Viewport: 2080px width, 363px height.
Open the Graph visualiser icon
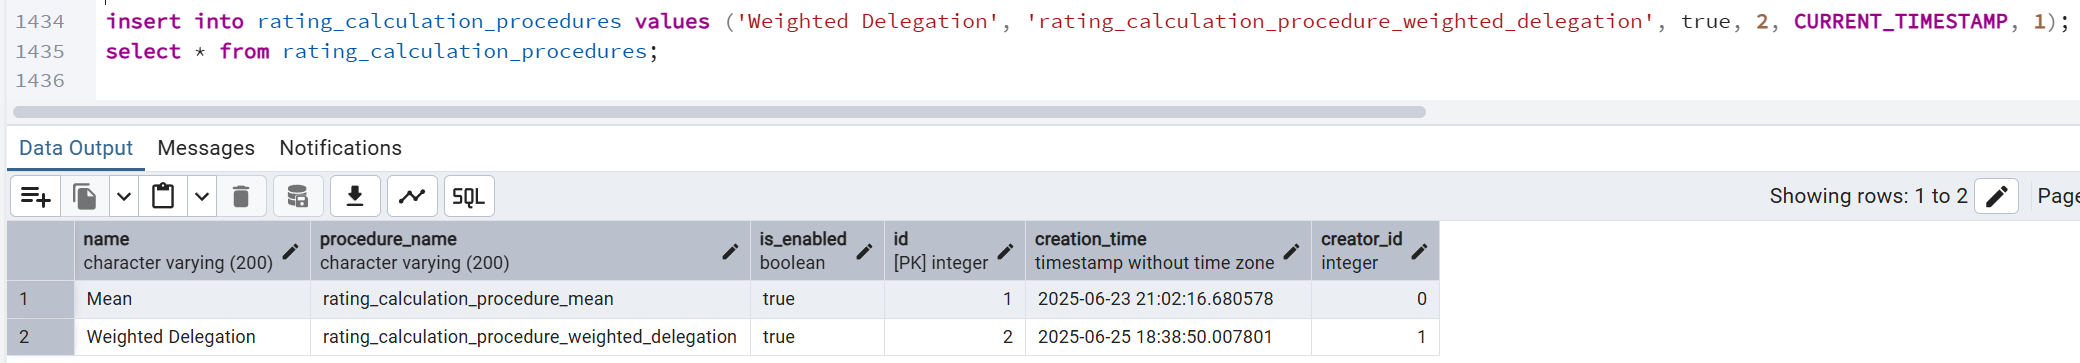pos(412,196)
